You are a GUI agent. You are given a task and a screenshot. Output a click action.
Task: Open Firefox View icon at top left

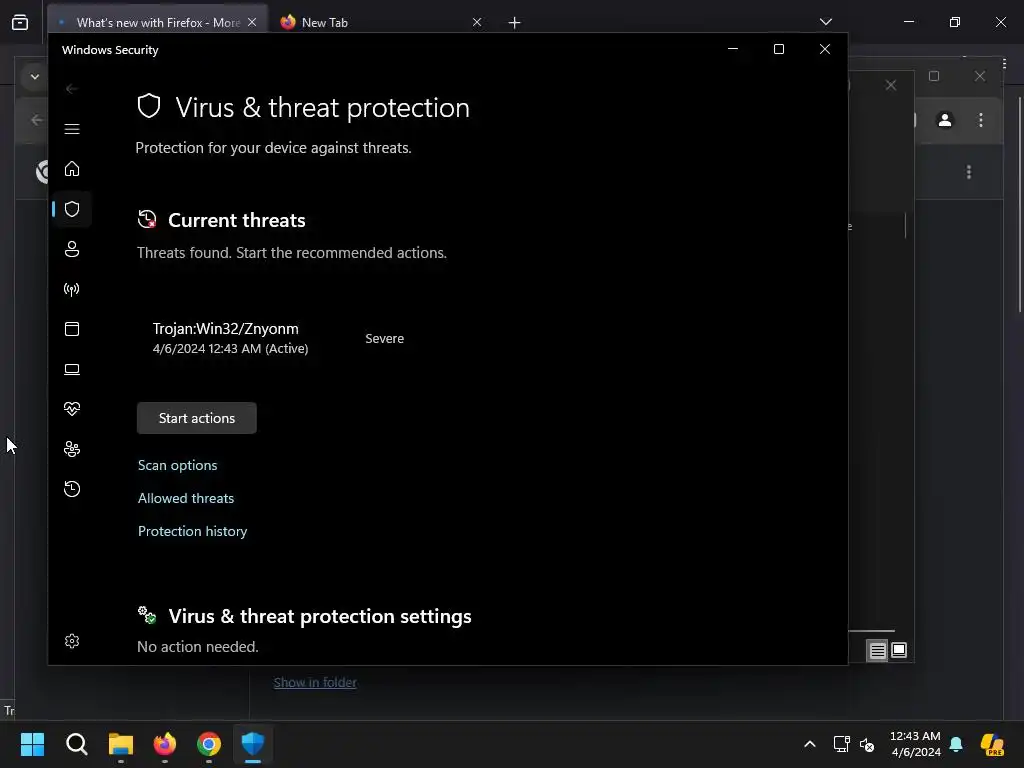click(x=20, y=22)
